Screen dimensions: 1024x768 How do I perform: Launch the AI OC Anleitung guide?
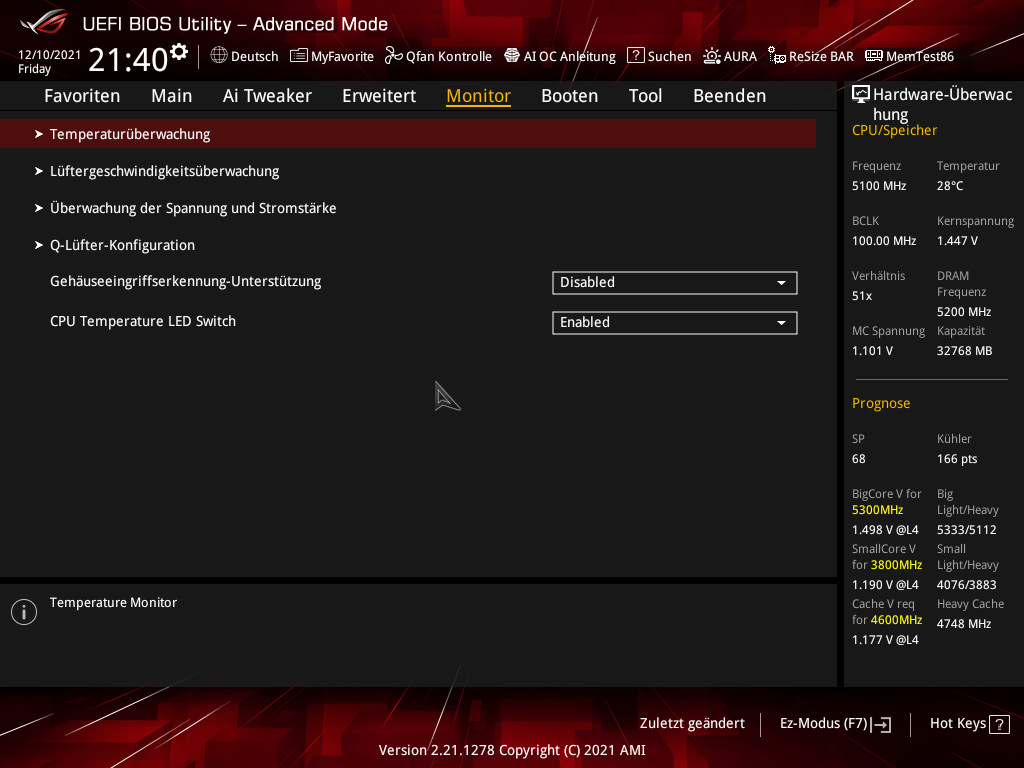(560, 56)
